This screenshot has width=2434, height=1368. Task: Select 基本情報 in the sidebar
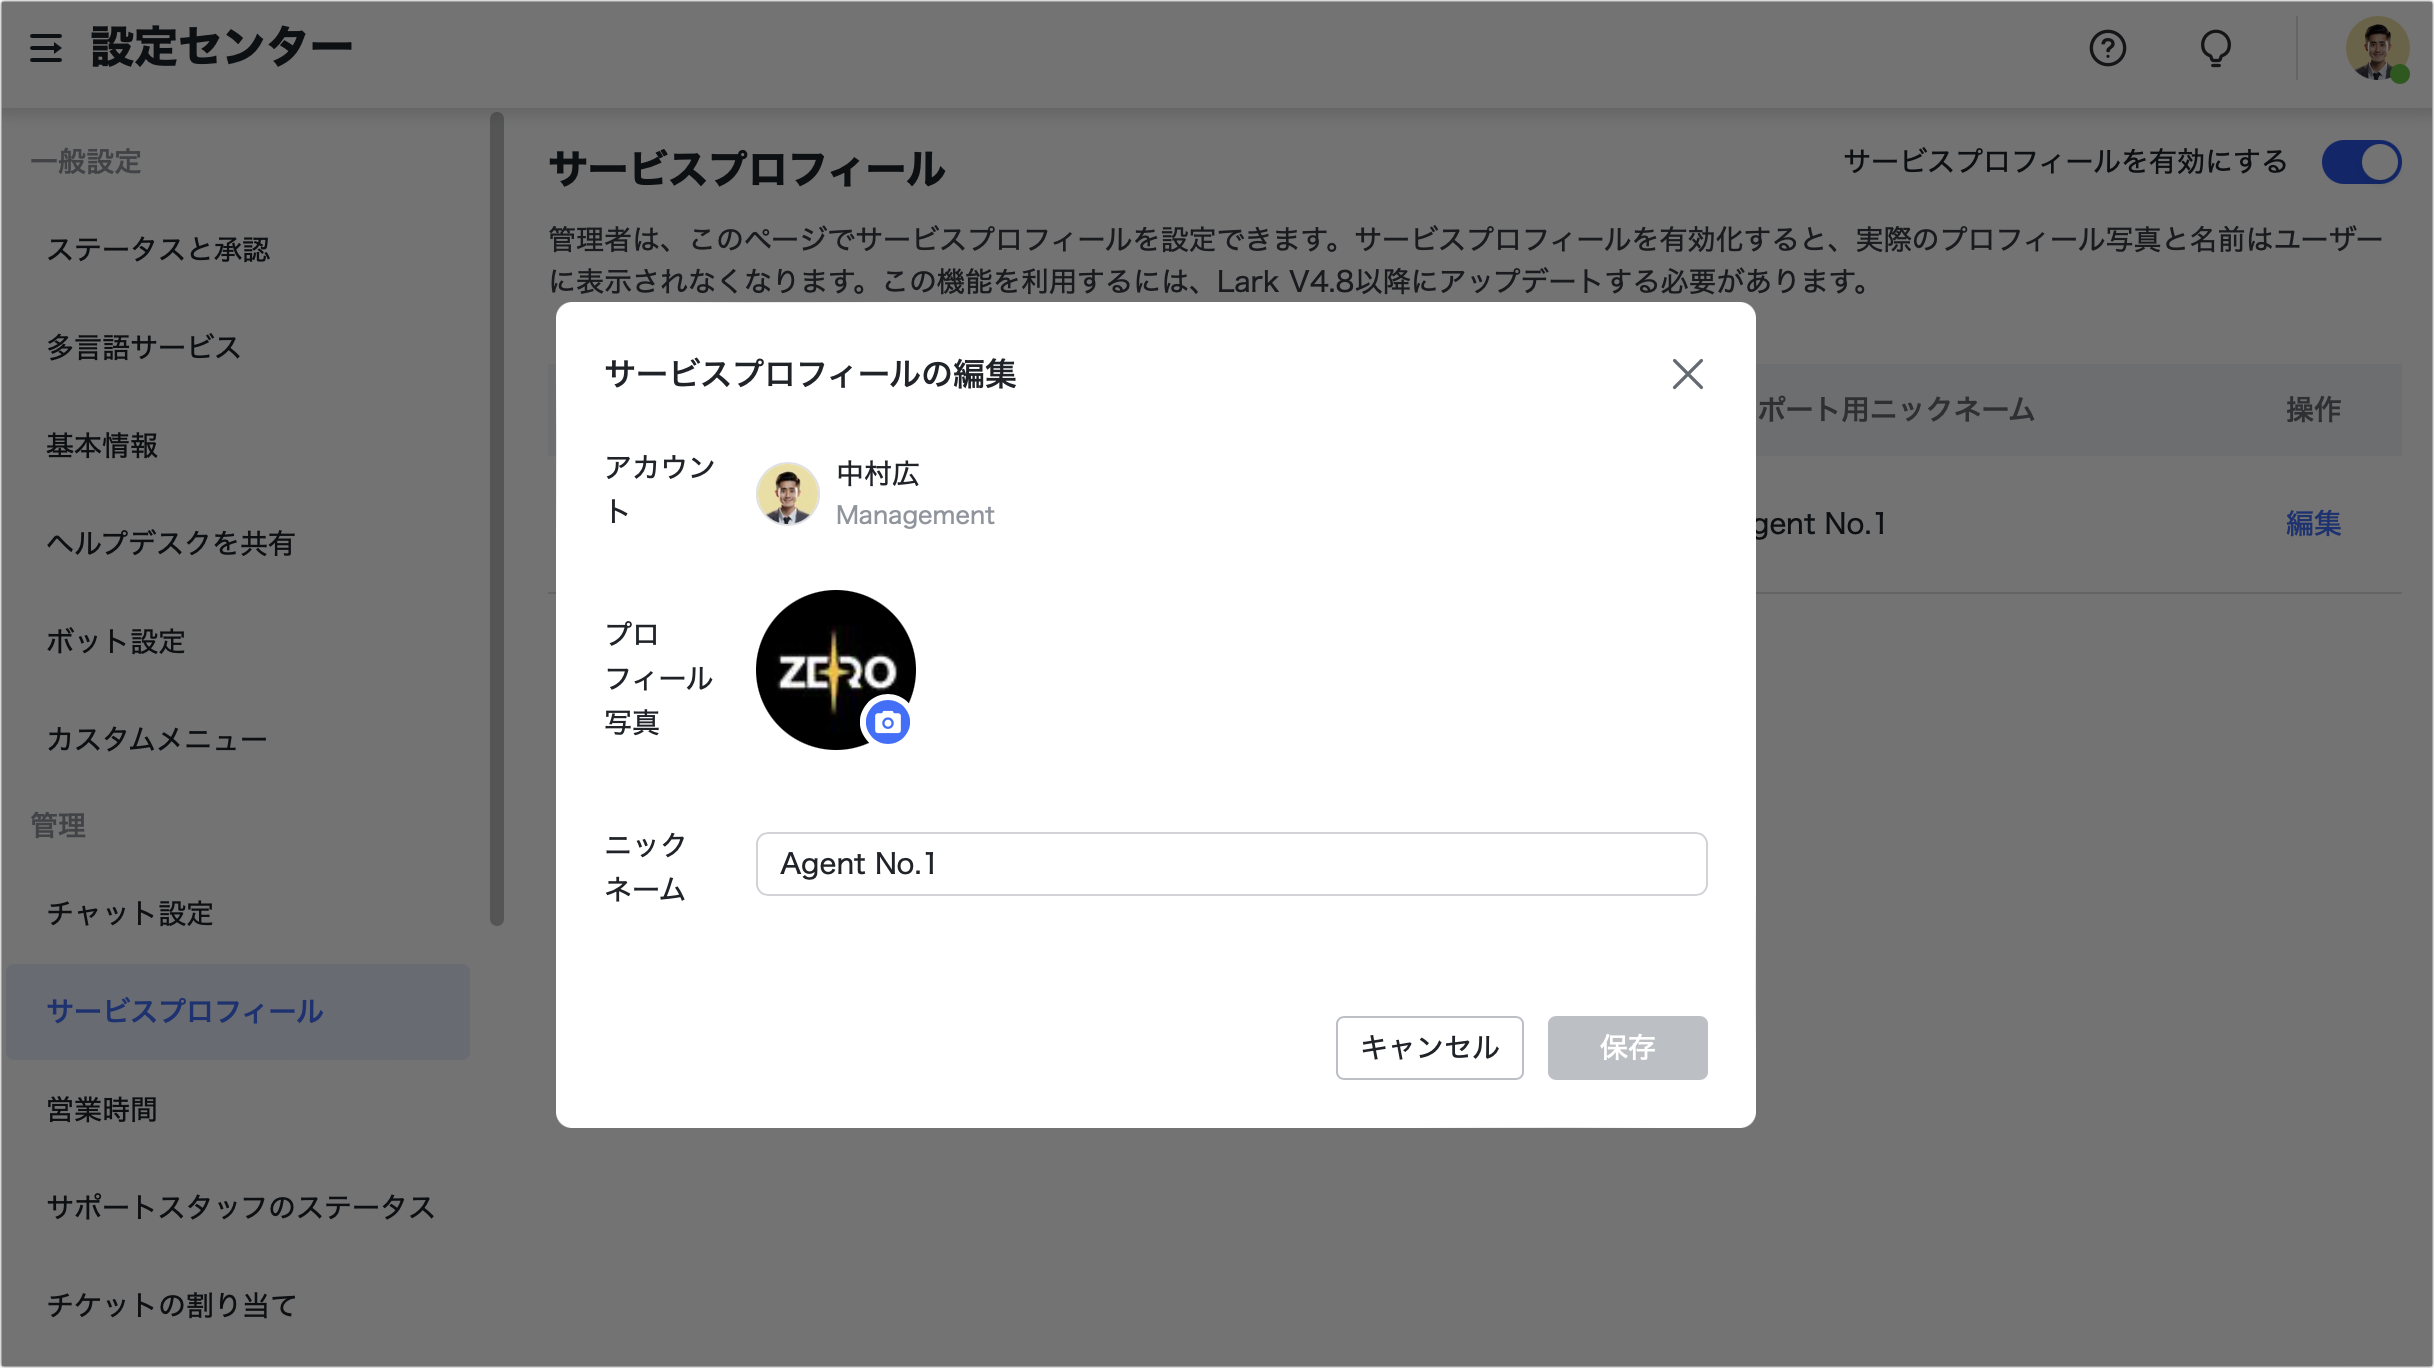coord(101,447)
